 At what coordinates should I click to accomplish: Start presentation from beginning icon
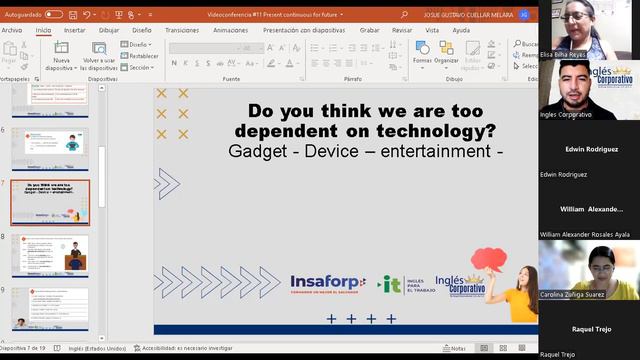[x=119, y=15]
